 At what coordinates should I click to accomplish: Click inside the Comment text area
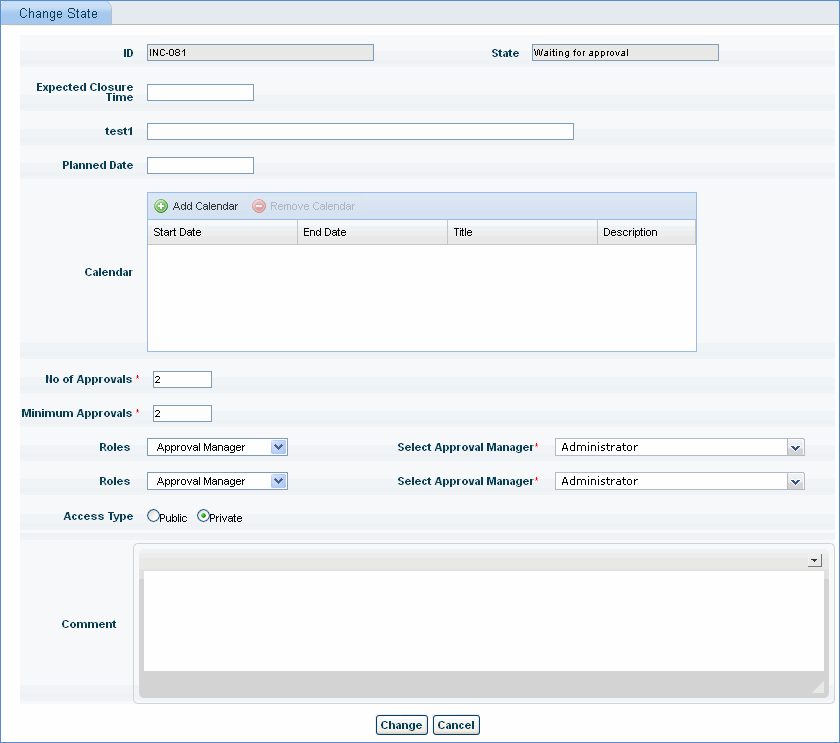[483, 620]
